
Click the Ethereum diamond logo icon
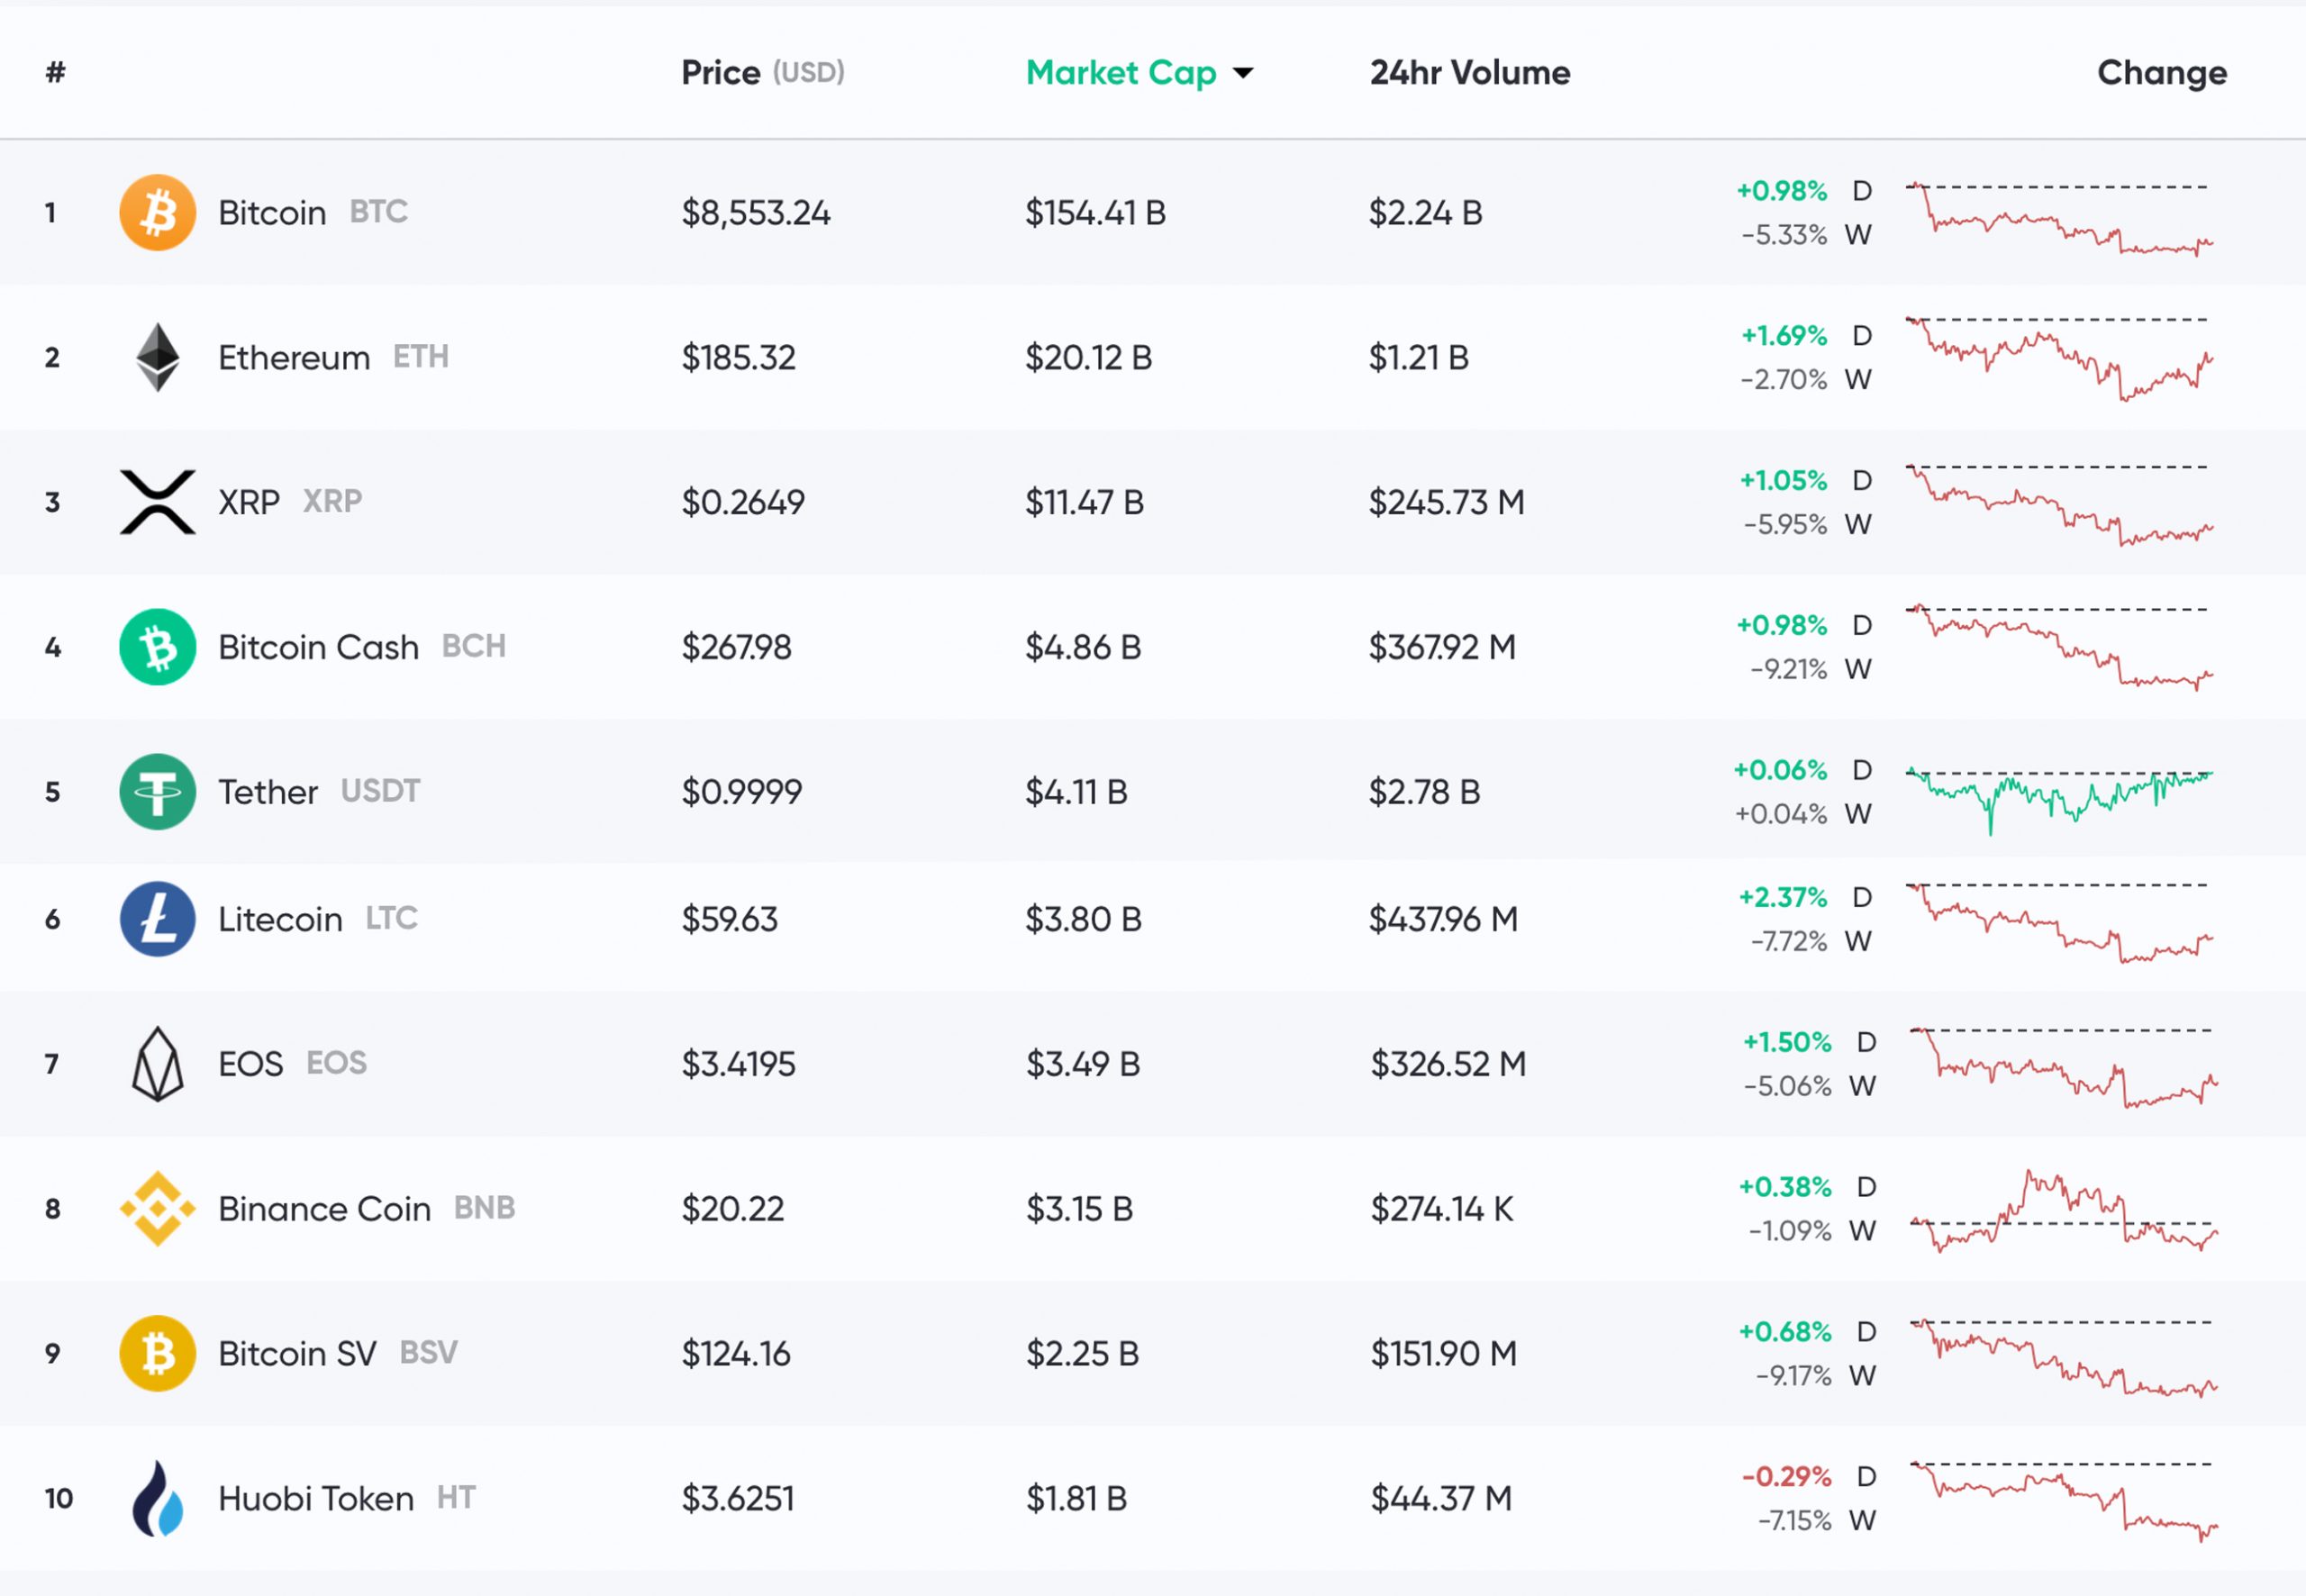[x=157, y=357]
